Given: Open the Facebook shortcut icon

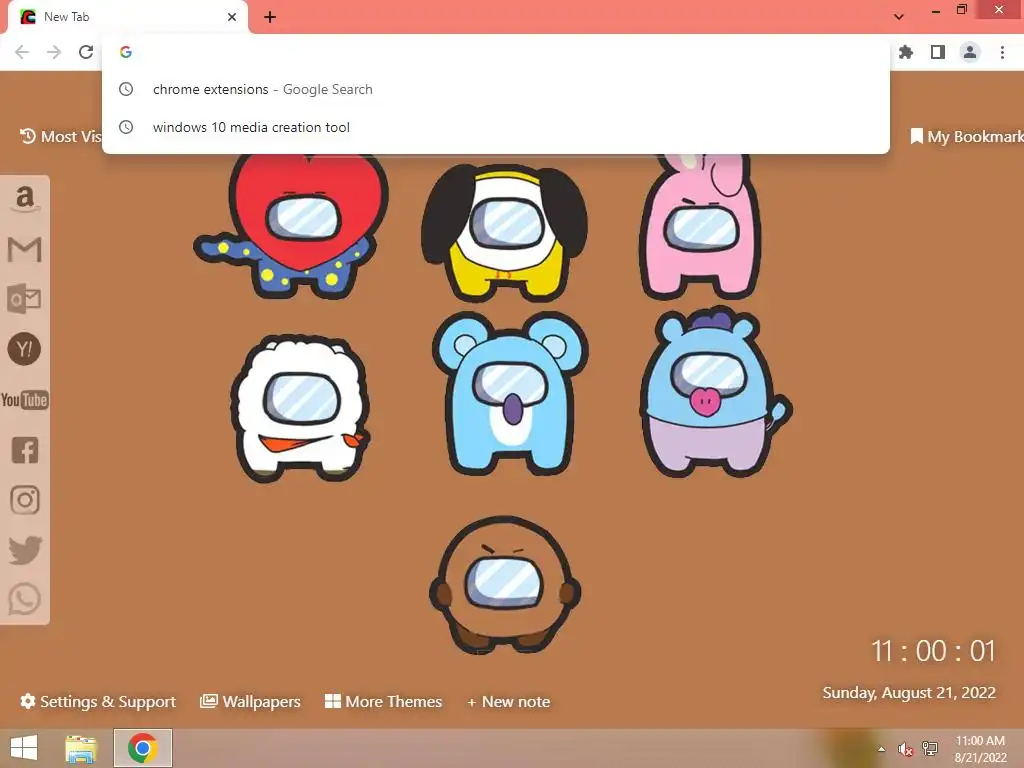Looking at the screenshot, I should (x=25, y=450).
